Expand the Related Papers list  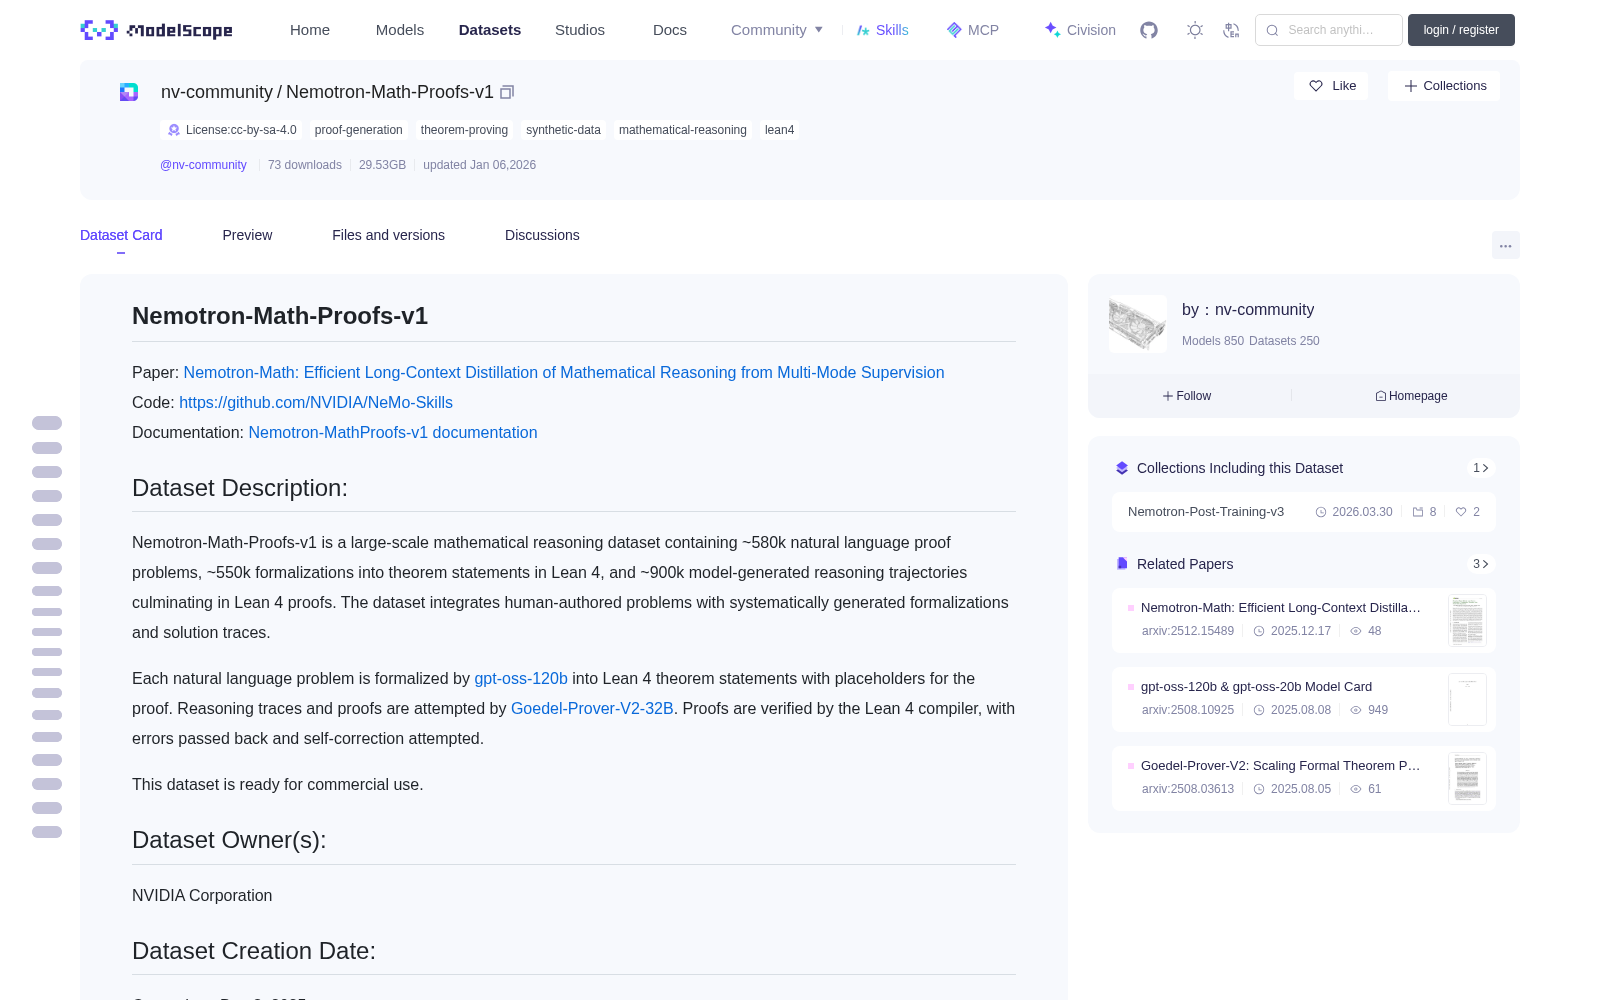[1481, 564]
